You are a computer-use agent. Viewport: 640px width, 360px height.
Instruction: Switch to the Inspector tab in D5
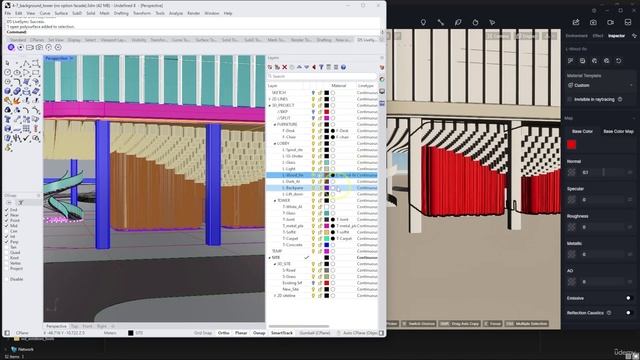616,36
